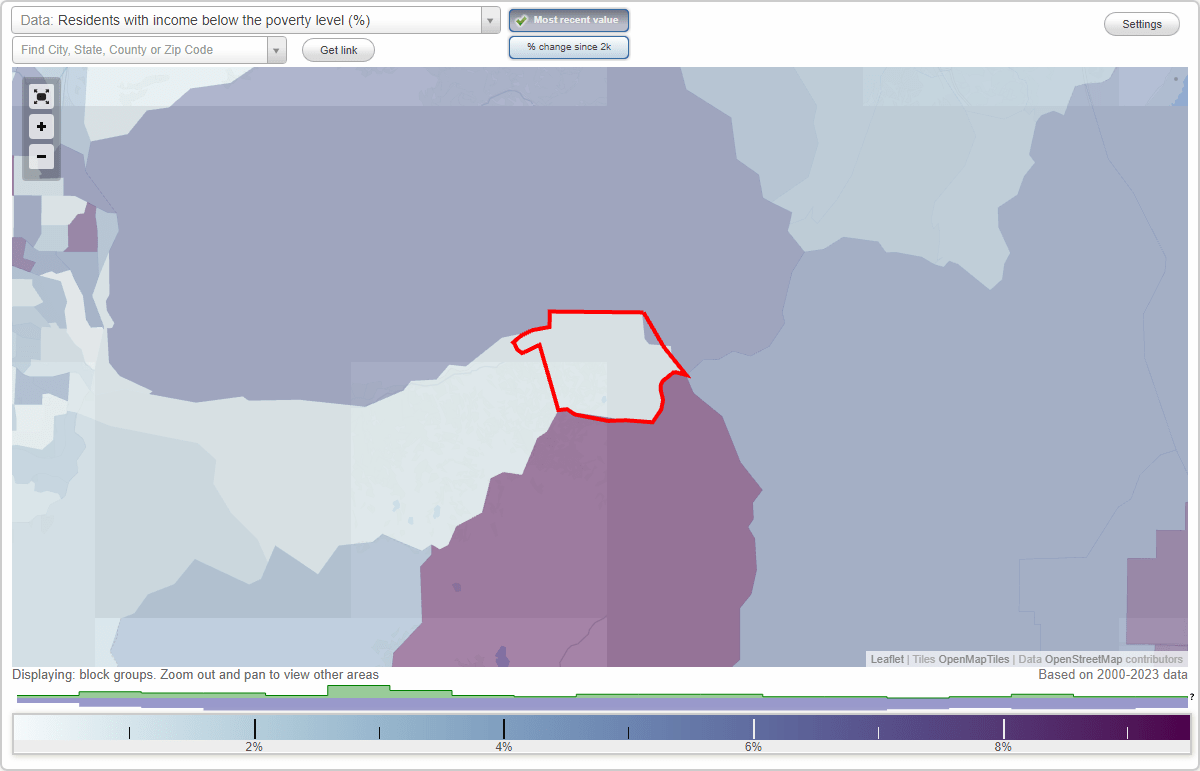Screen dimensions: 1200x771
Task: Open the Settings panel
Action: (1141, 23)
